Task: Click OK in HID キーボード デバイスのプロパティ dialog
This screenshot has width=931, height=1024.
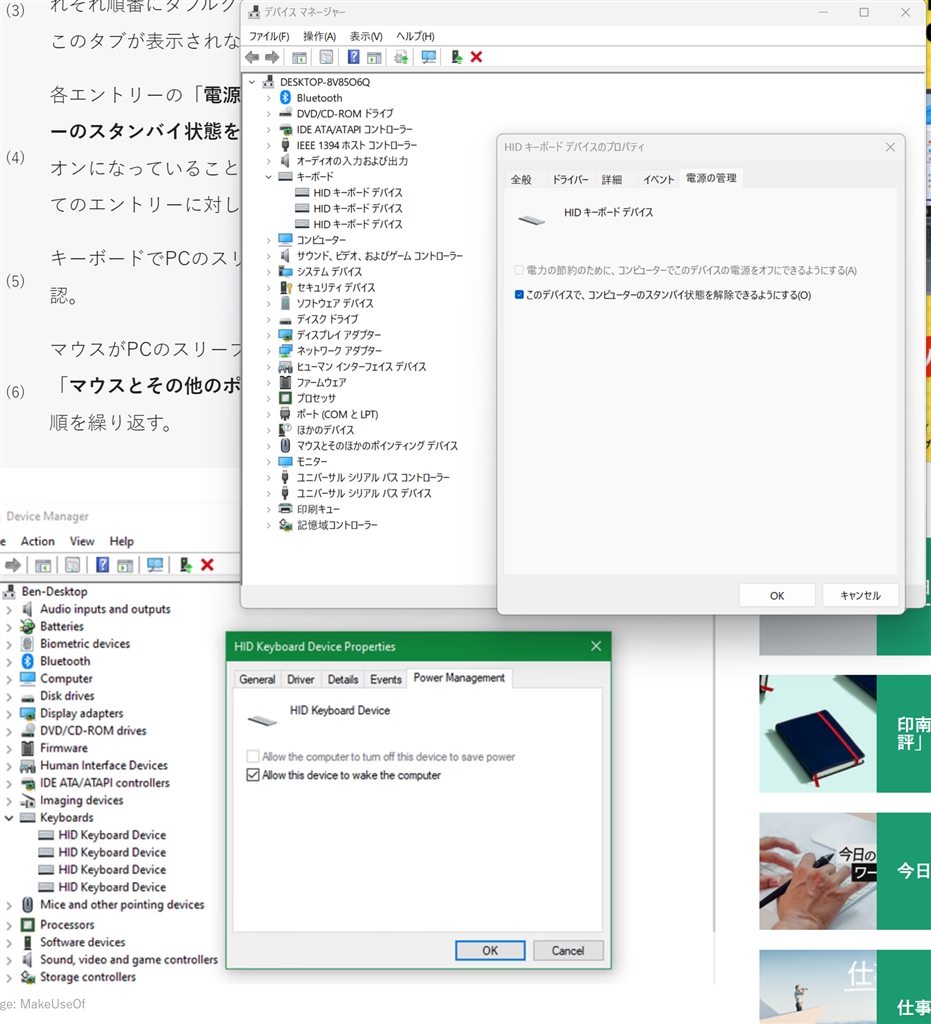Action: coord(777,596)
